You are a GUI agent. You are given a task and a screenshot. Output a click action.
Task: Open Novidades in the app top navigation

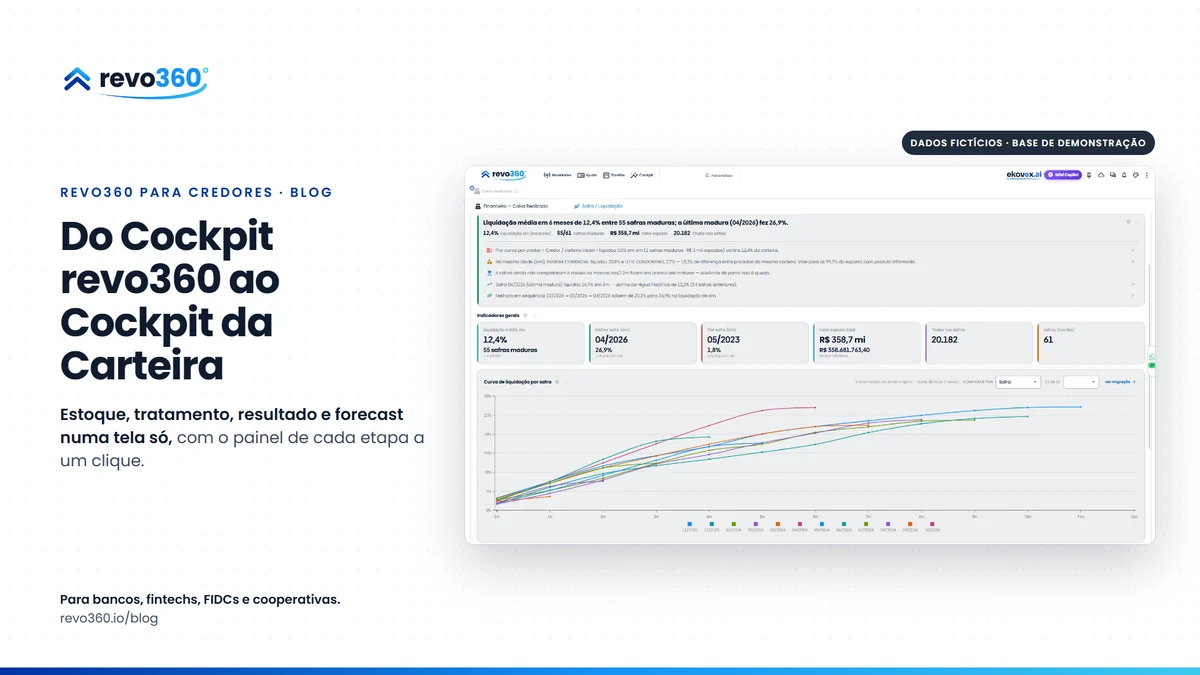coord(557,175)
